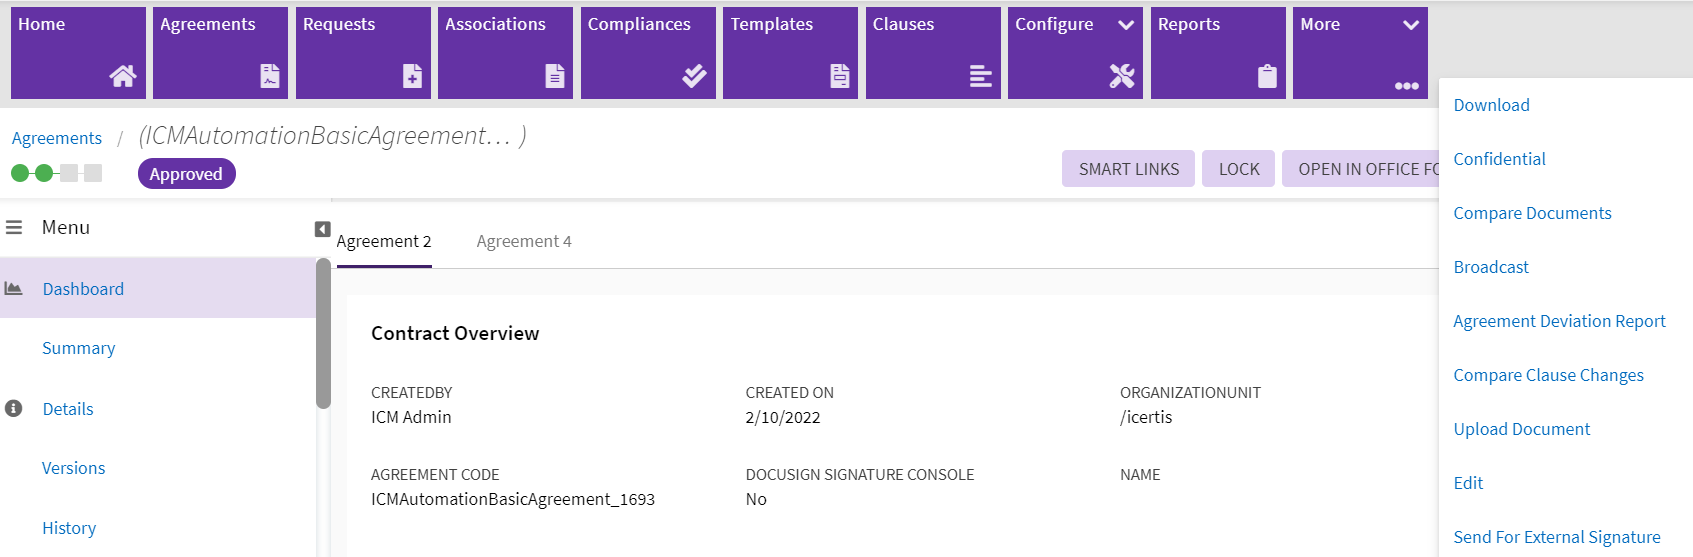Viewport: 1693px width, 557px height.
Task: Click the Compliances double-checkmark icon
Action: [694, 76]
